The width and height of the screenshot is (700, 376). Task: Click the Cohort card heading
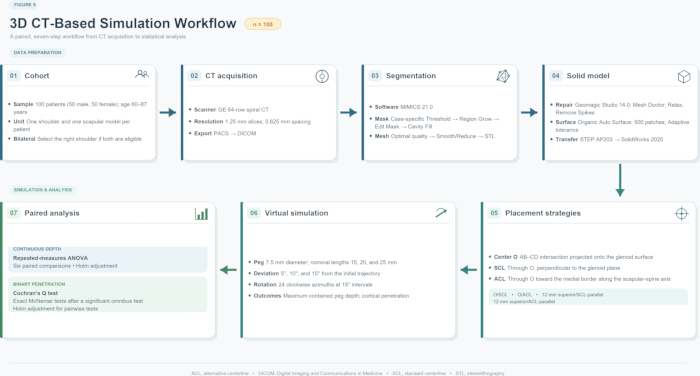click(x=37, y=76)
